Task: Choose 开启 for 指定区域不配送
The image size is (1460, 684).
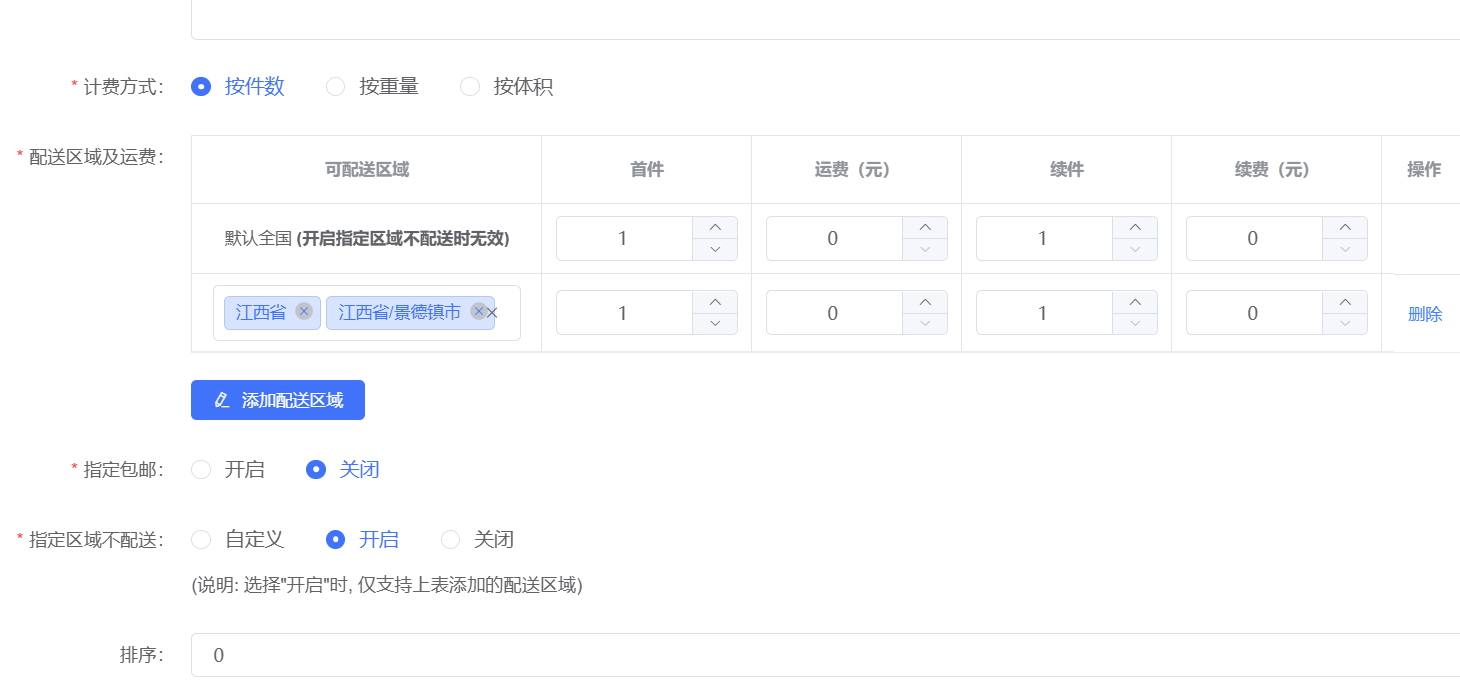Action: [363, 540]
